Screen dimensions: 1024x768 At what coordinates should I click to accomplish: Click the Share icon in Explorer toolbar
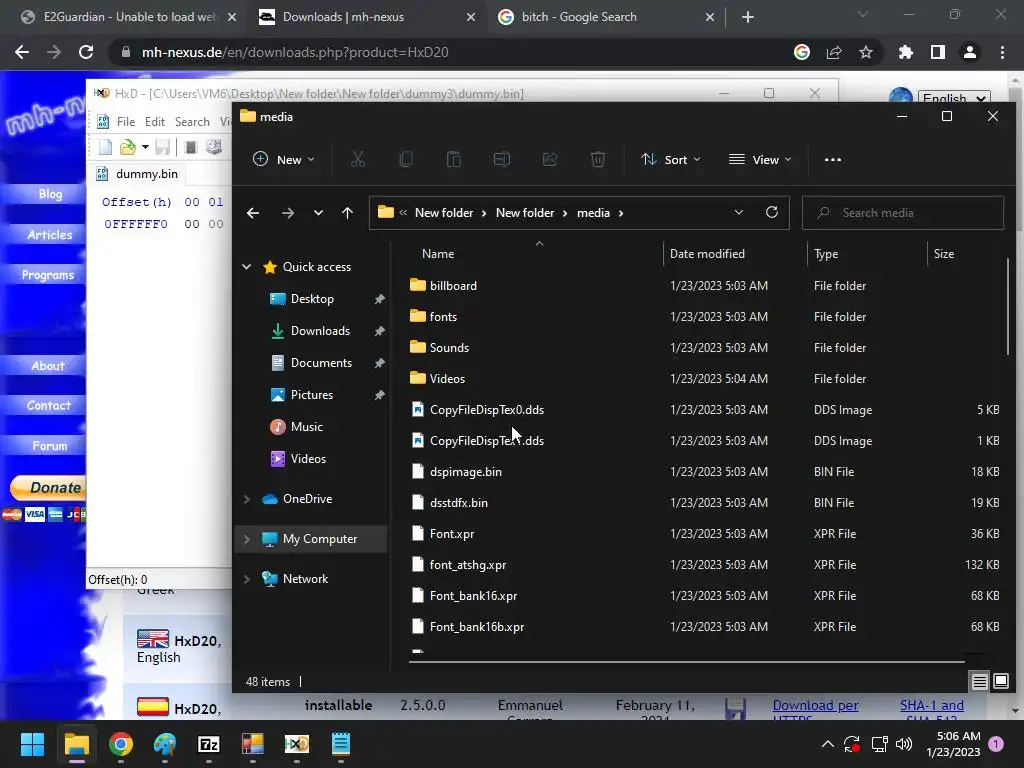(550, 159)
